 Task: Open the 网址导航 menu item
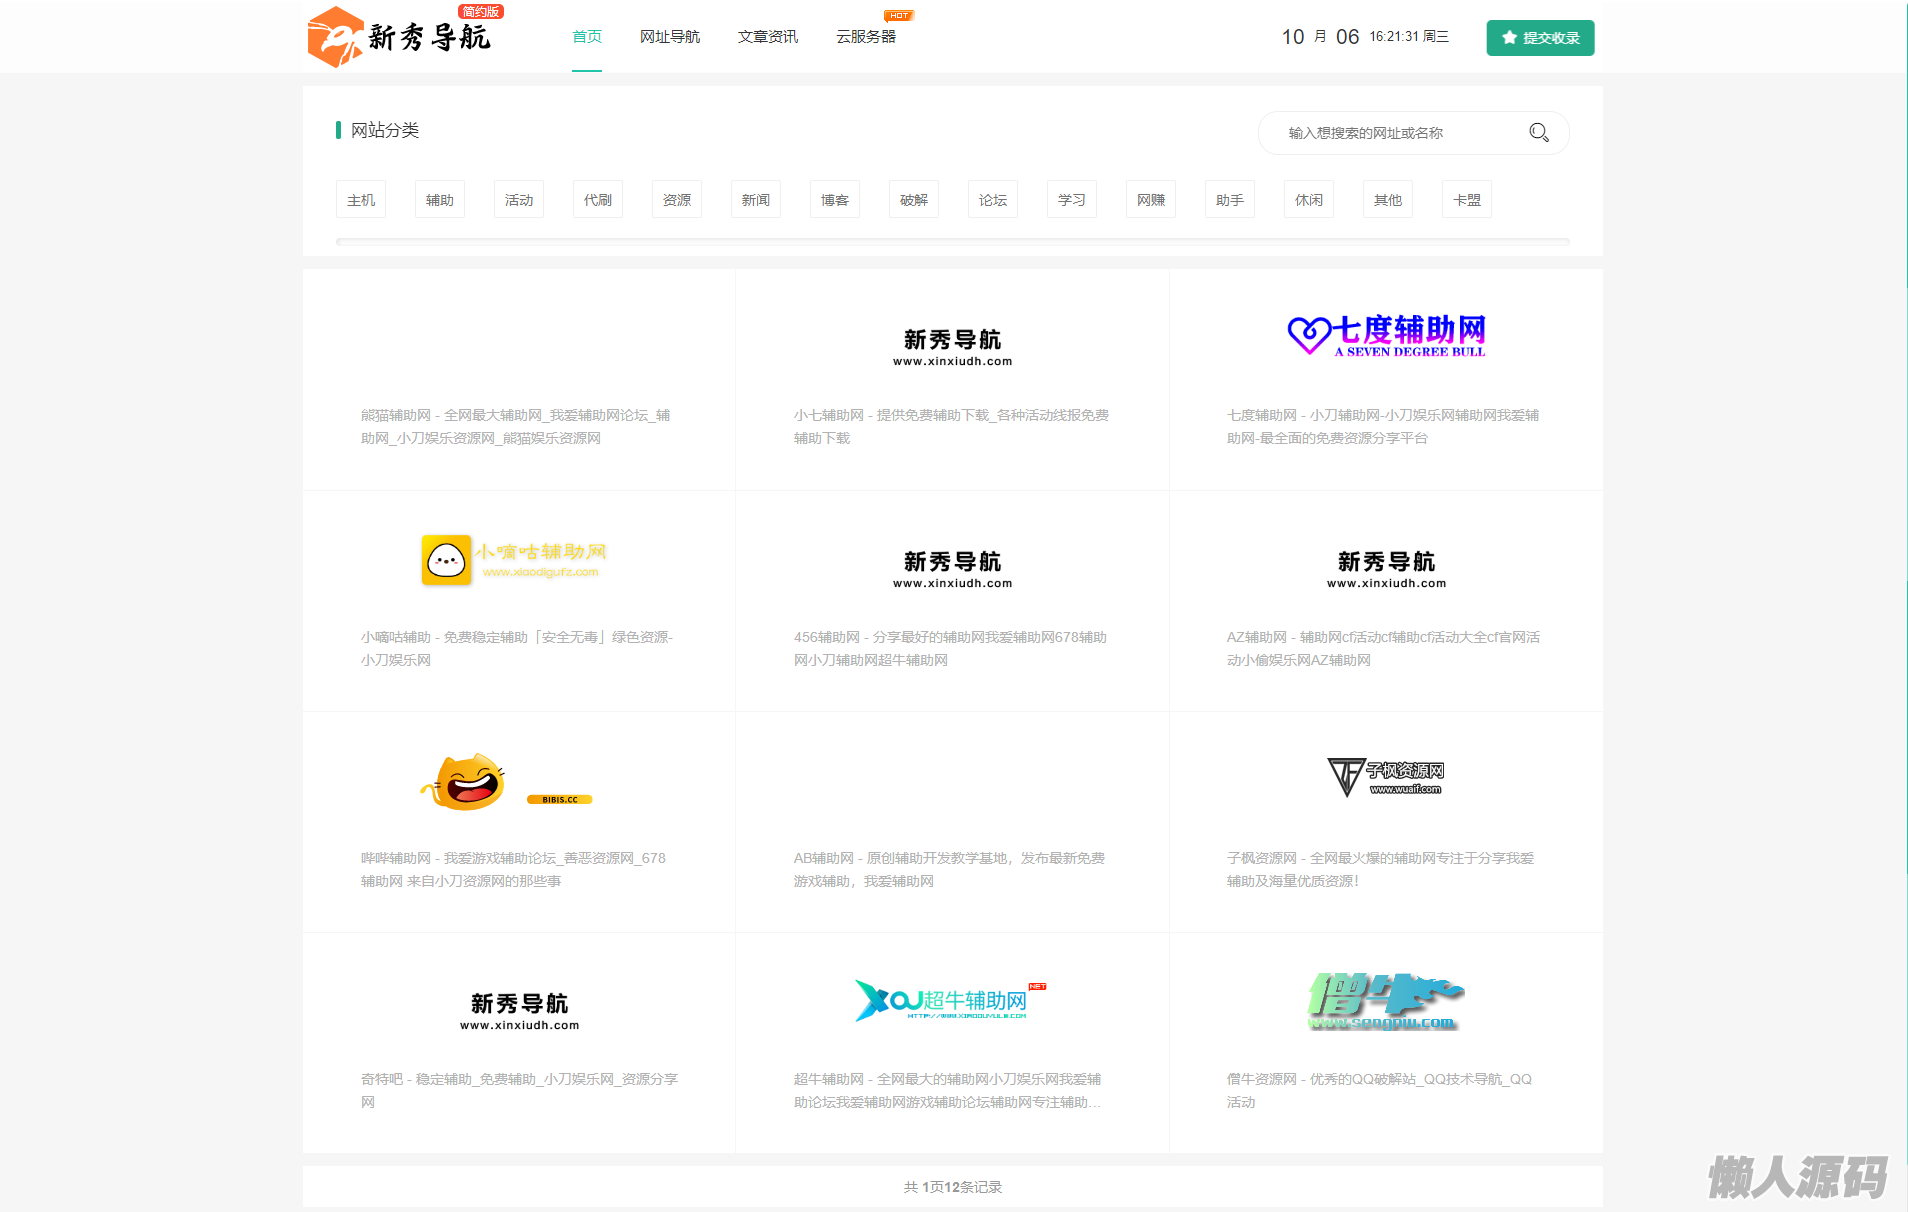(x=670, y=37)
